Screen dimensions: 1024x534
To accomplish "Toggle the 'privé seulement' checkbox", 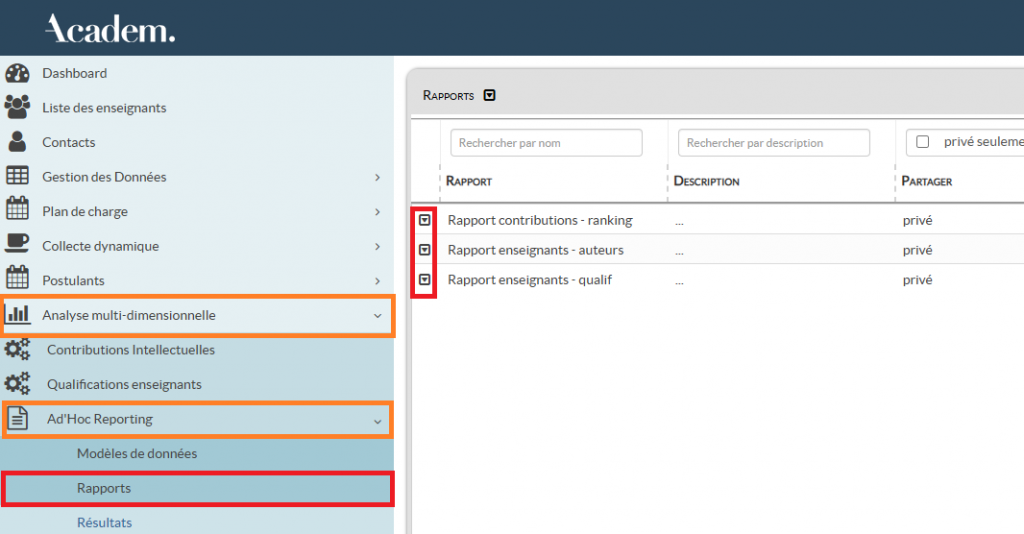I will click(x=923, y=143).
